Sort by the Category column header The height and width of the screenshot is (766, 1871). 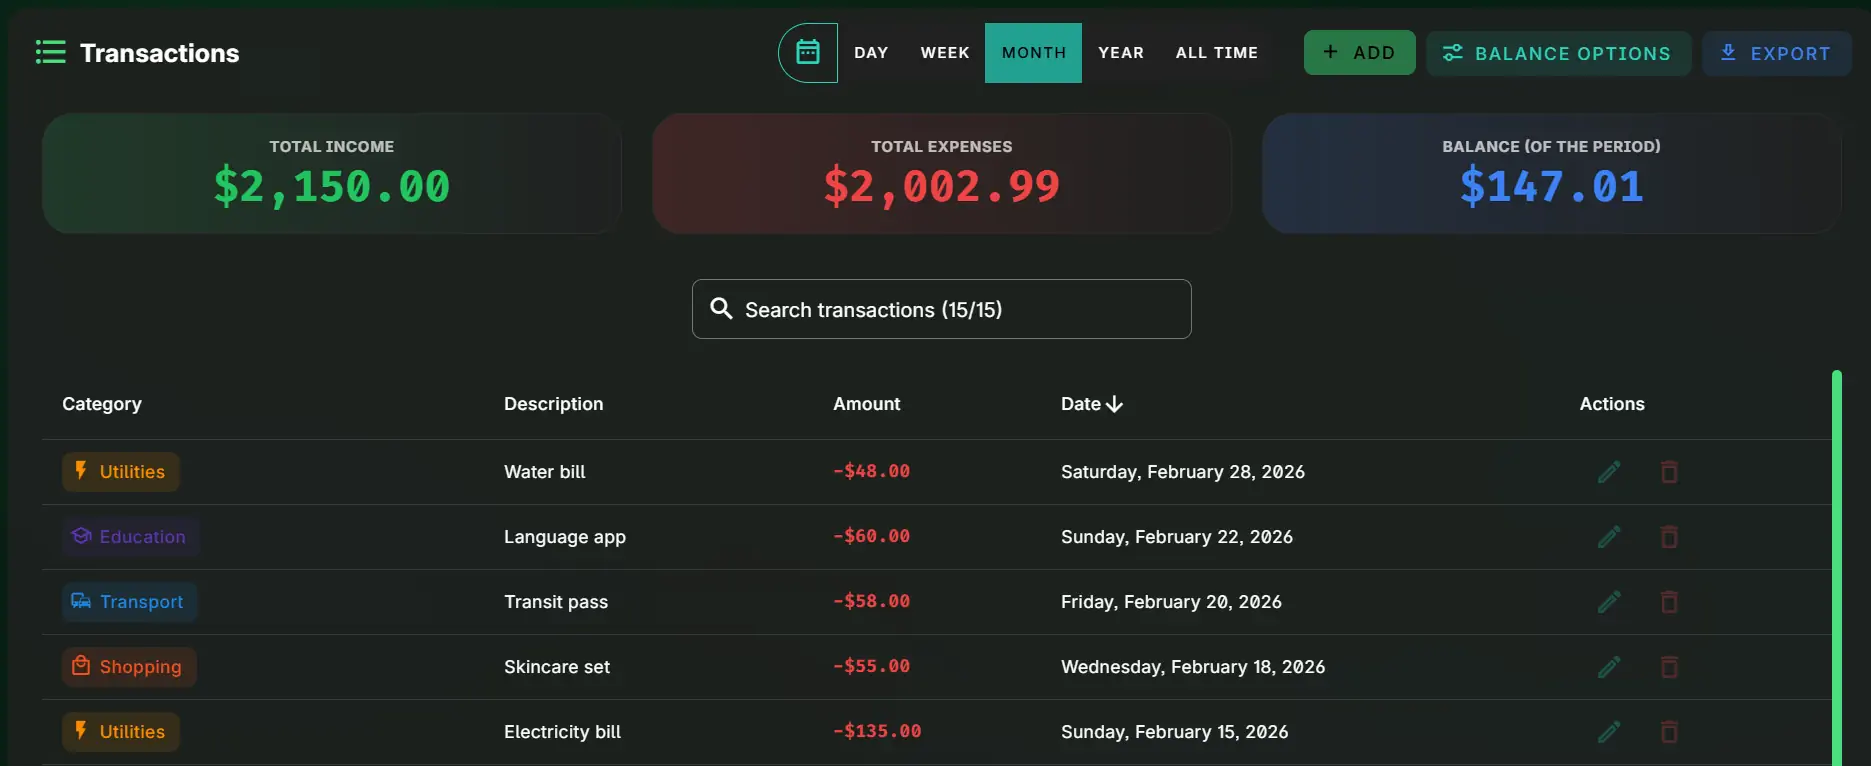pyautogui.click(x=102, y=404)
